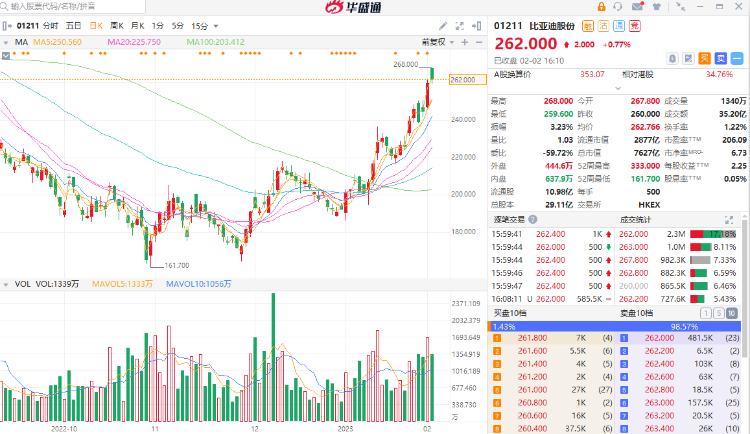The height and width of the screenshot is (434, 750).
Task: Click the left panel expand icon
Action: point(6,26)
